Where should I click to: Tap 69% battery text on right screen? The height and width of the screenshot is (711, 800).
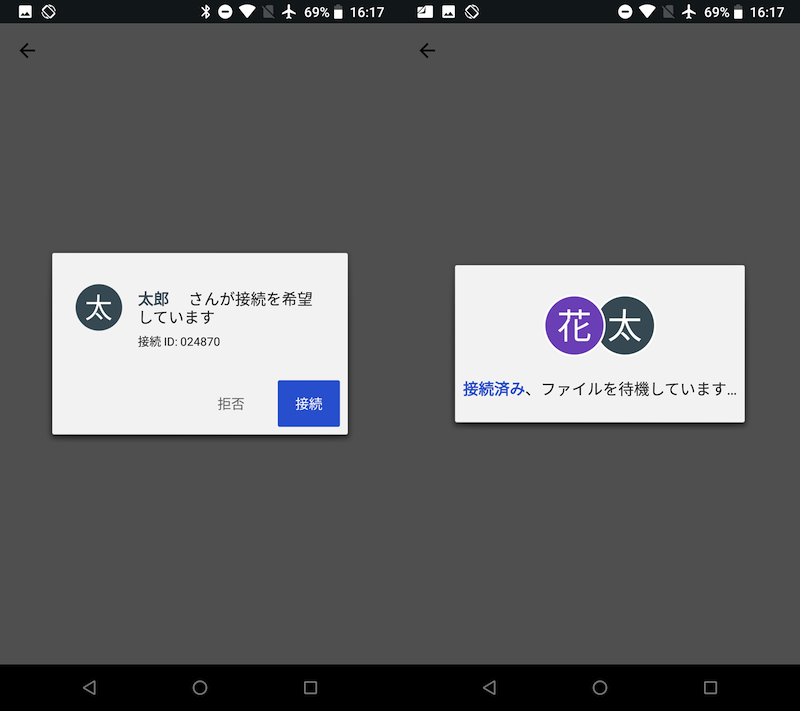point(717,12)
